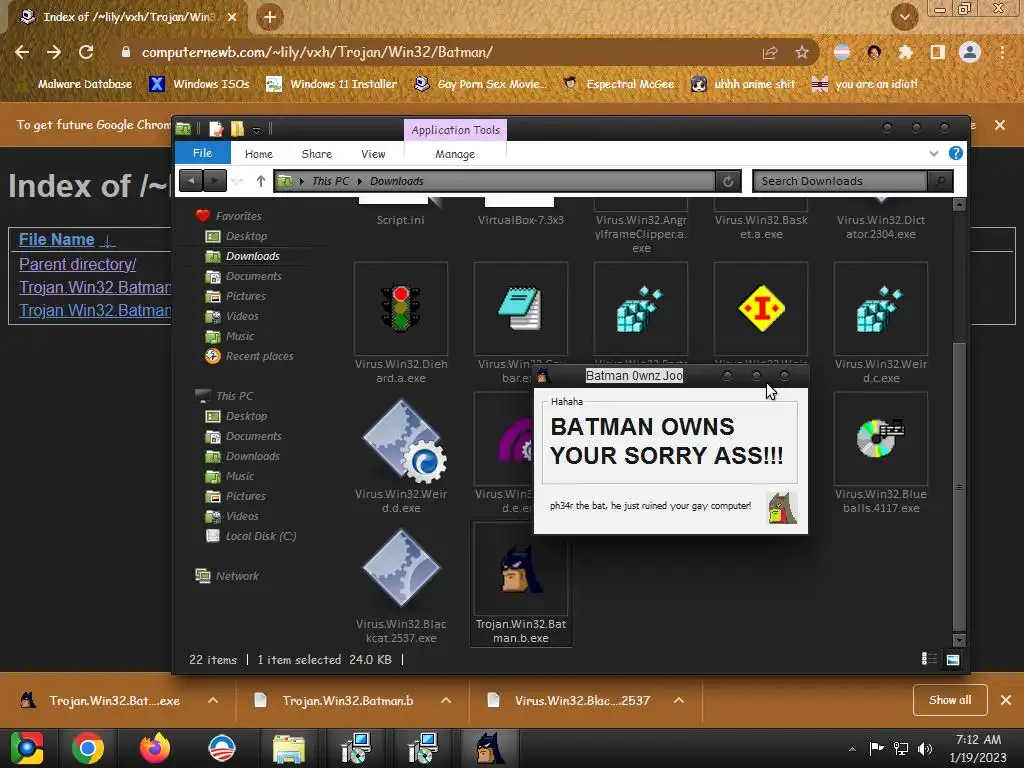
Task: Click Chrome's forward navigation arrow
Action: tap(54, 52)
